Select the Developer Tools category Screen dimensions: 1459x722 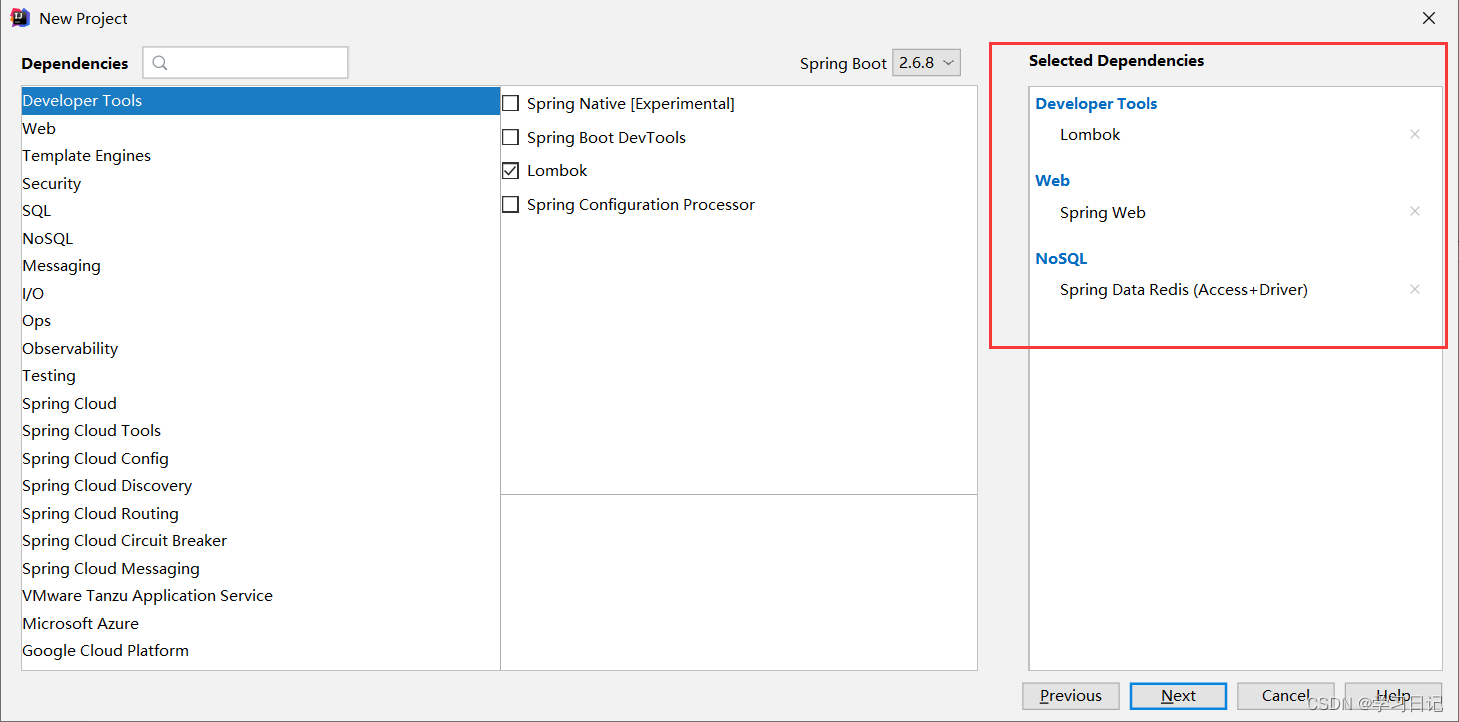click(x=261, y=101)
